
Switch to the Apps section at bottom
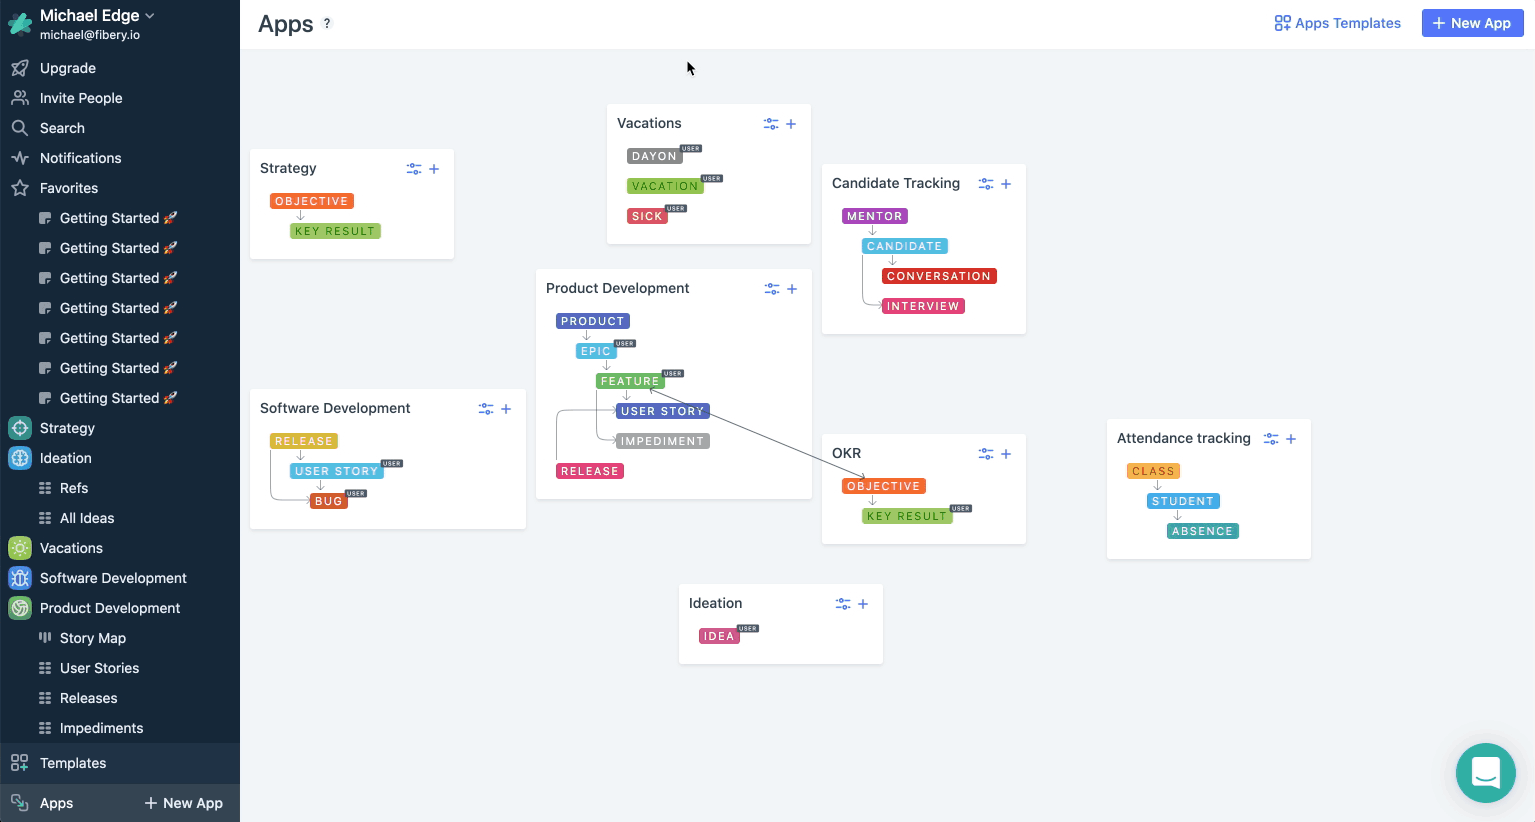(55, 802)
